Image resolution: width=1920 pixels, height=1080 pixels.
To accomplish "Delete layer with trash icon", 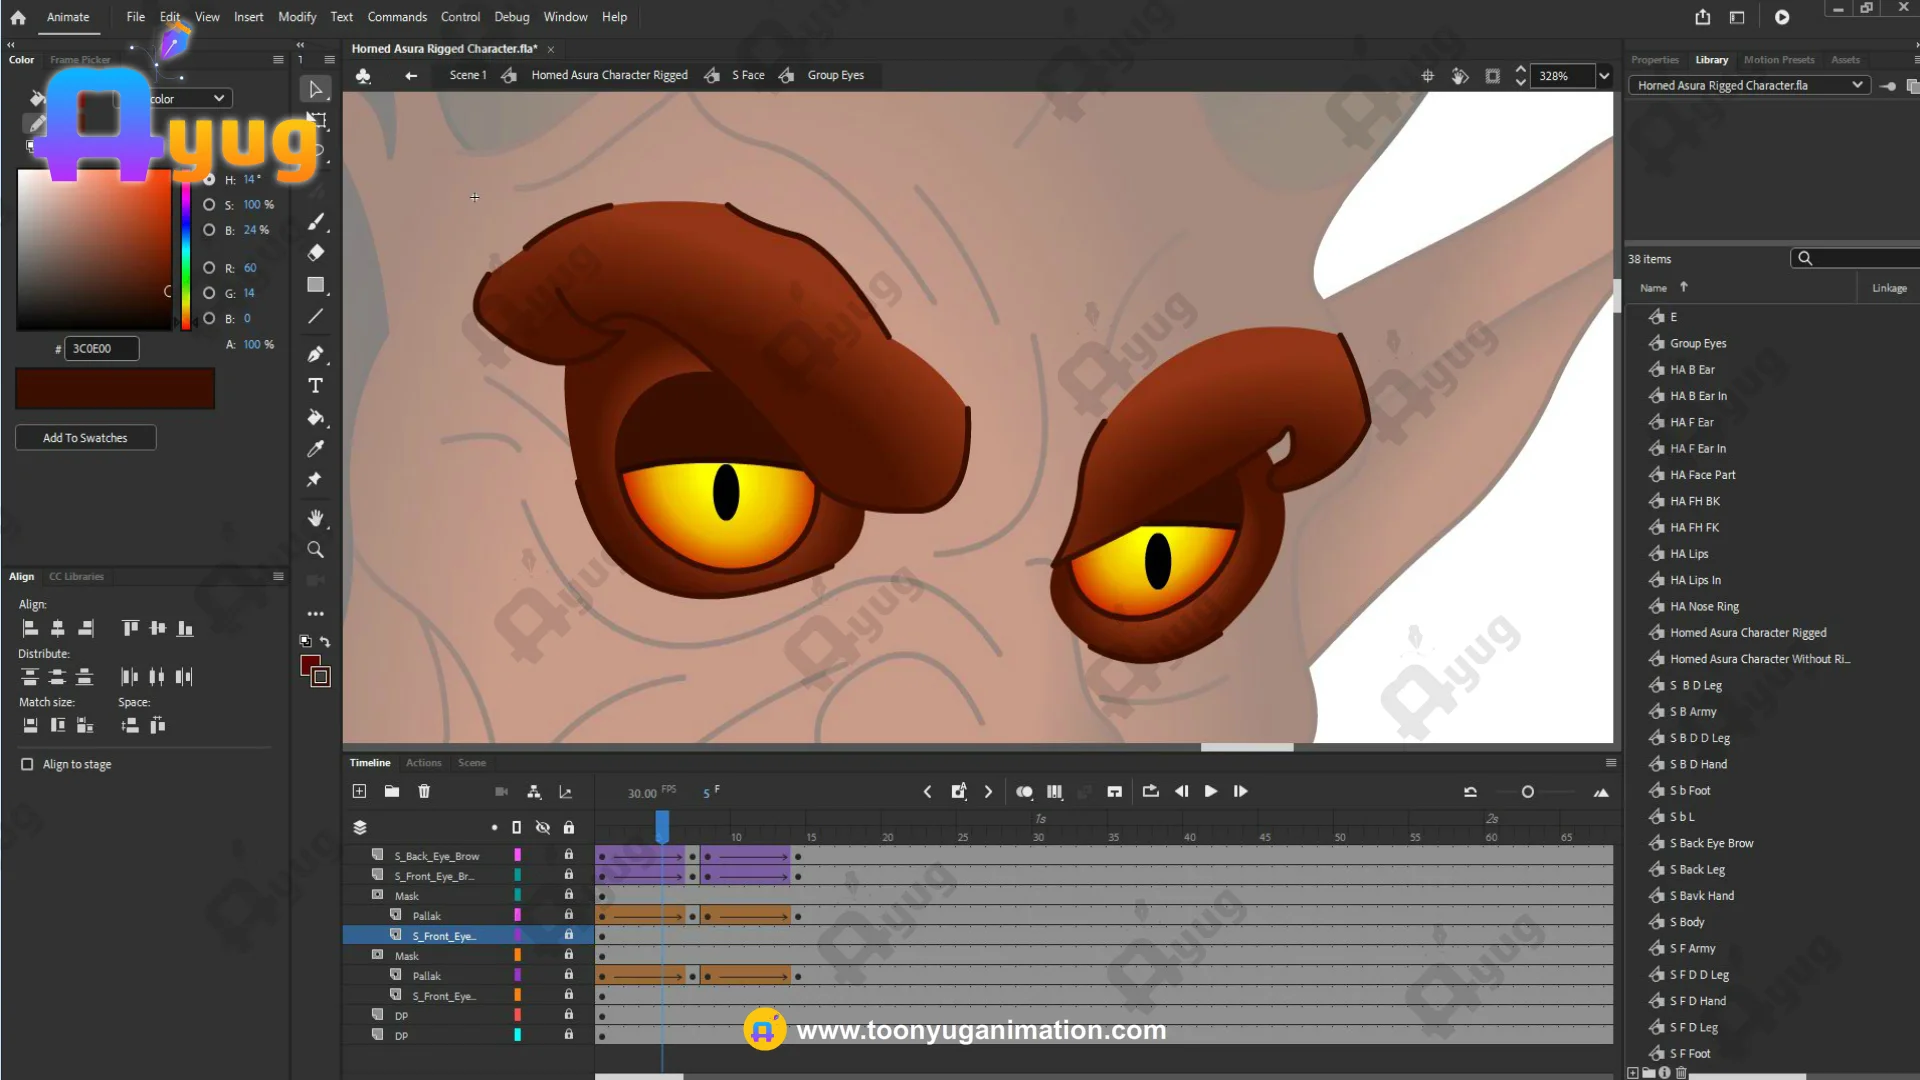I will tap(424, 791).
